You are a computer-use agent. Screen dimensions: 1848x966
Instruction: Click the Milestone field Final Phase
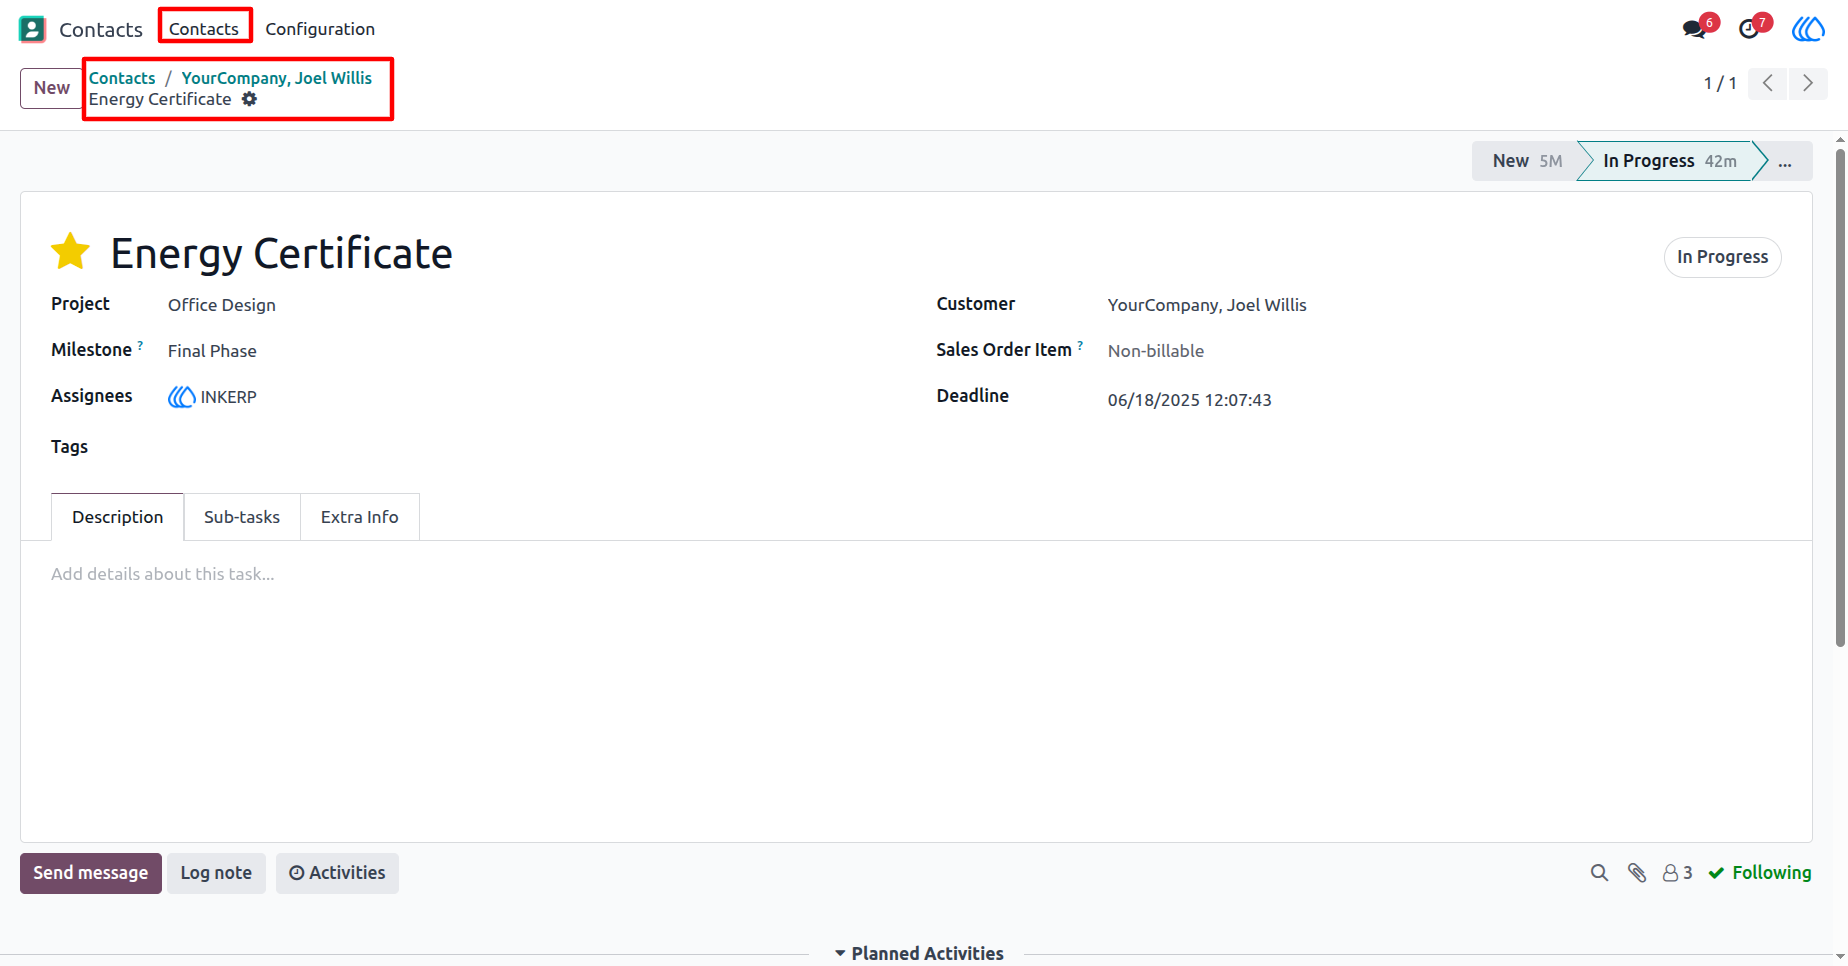212,351
